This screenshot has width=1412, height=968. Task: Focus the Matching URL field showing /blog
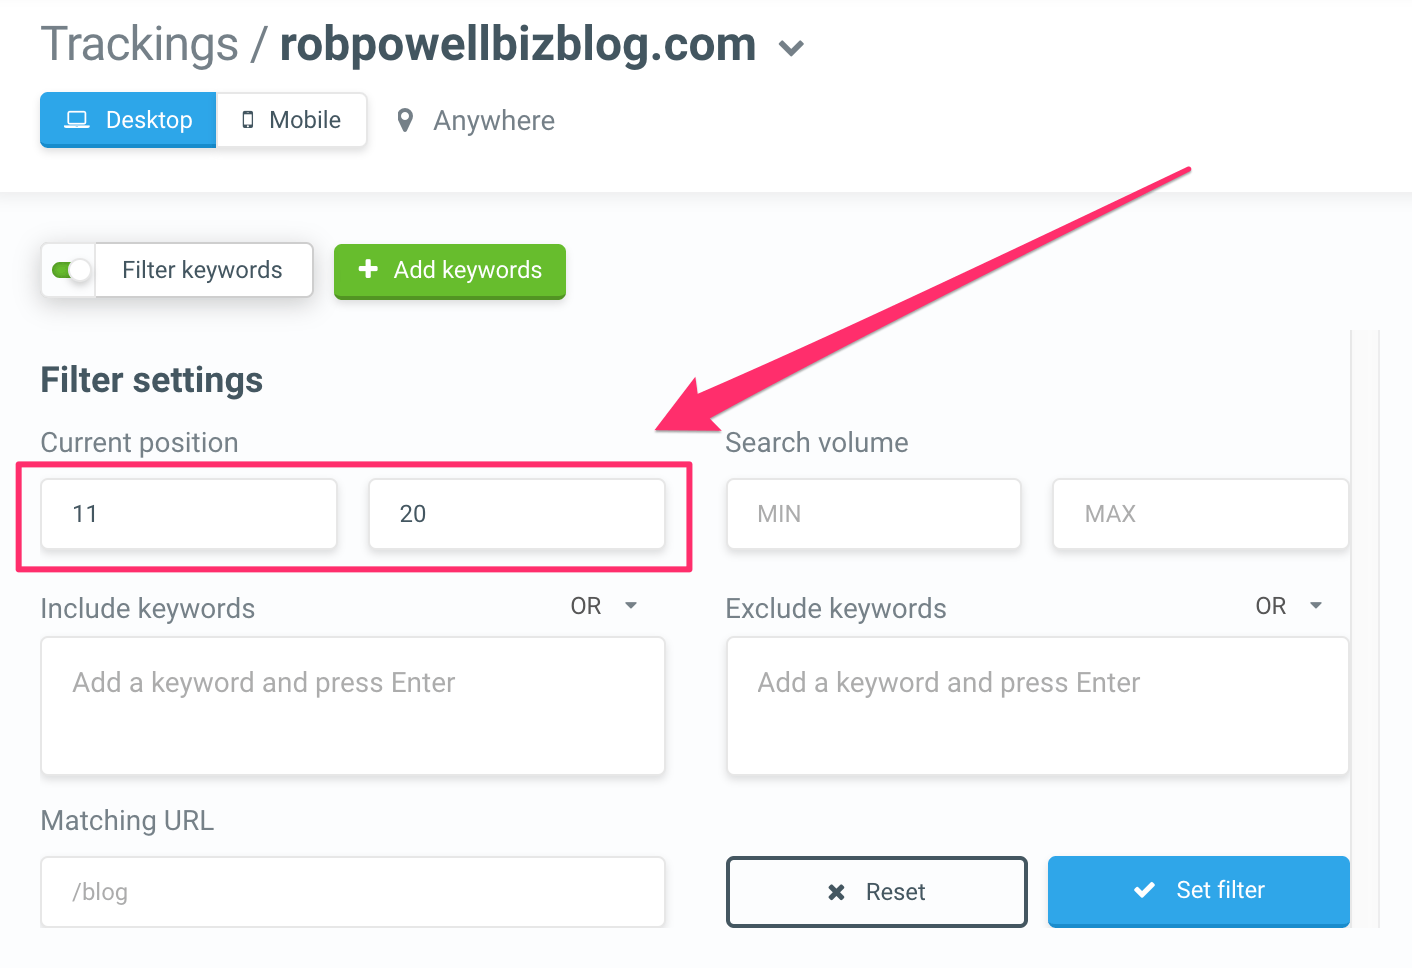coord(352,891)
